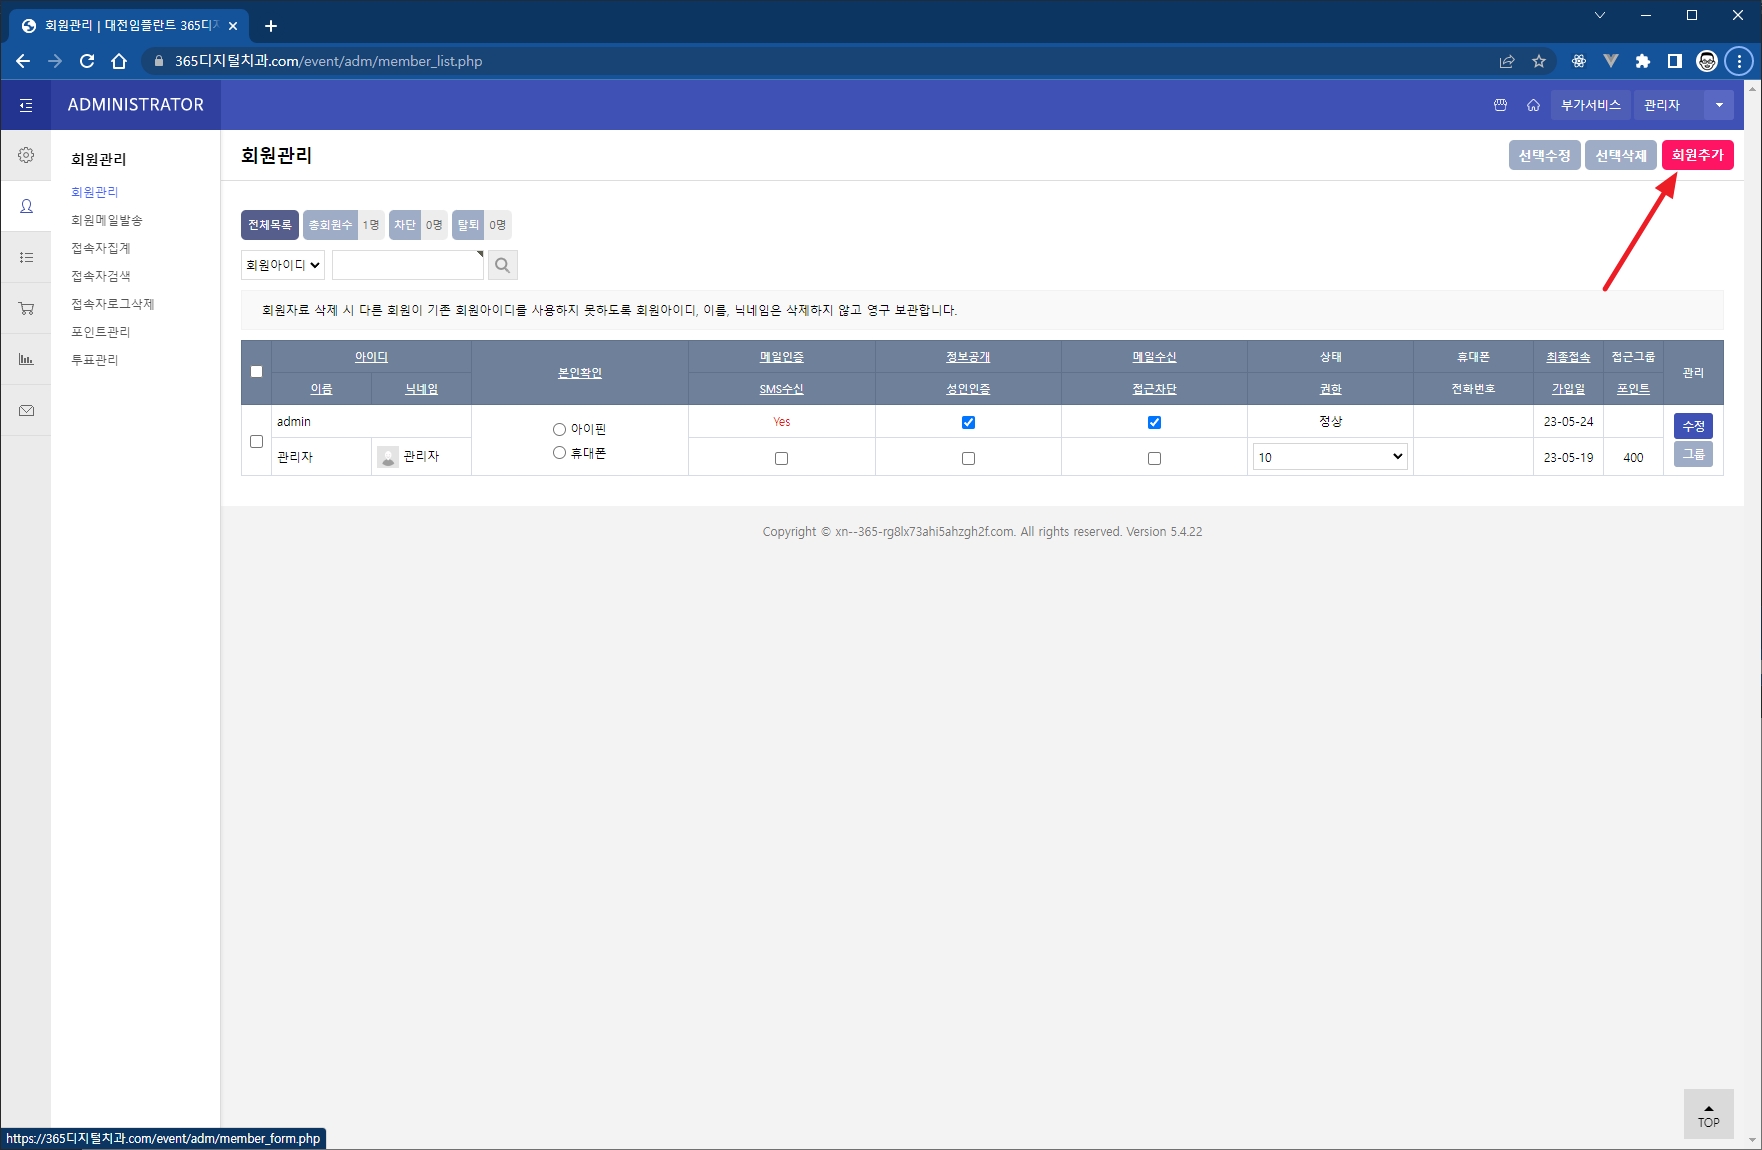Screen dimensions: 1762x1150
Task: Select the 아이핀 radio button
Action: (559, 429)
